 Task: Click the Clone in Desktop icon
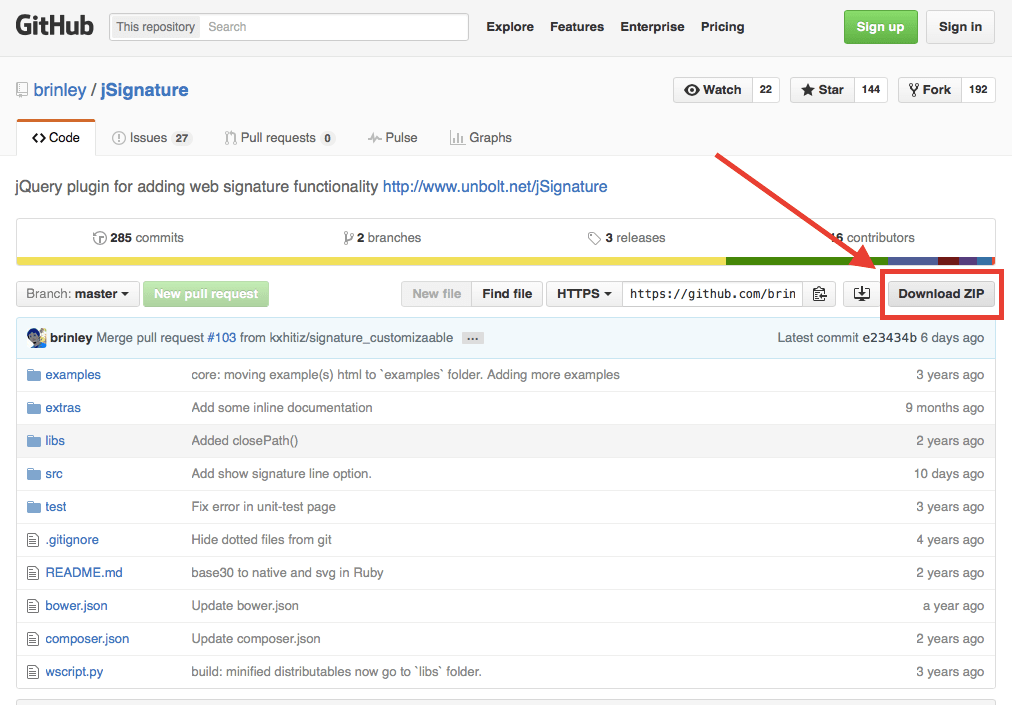pyautogui.click(x=862, y=294)
